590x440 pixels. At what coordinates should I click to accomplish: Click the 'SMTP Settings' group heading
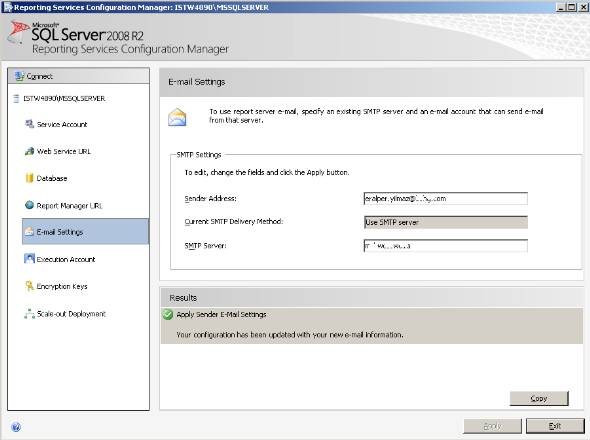coord(199,155)
